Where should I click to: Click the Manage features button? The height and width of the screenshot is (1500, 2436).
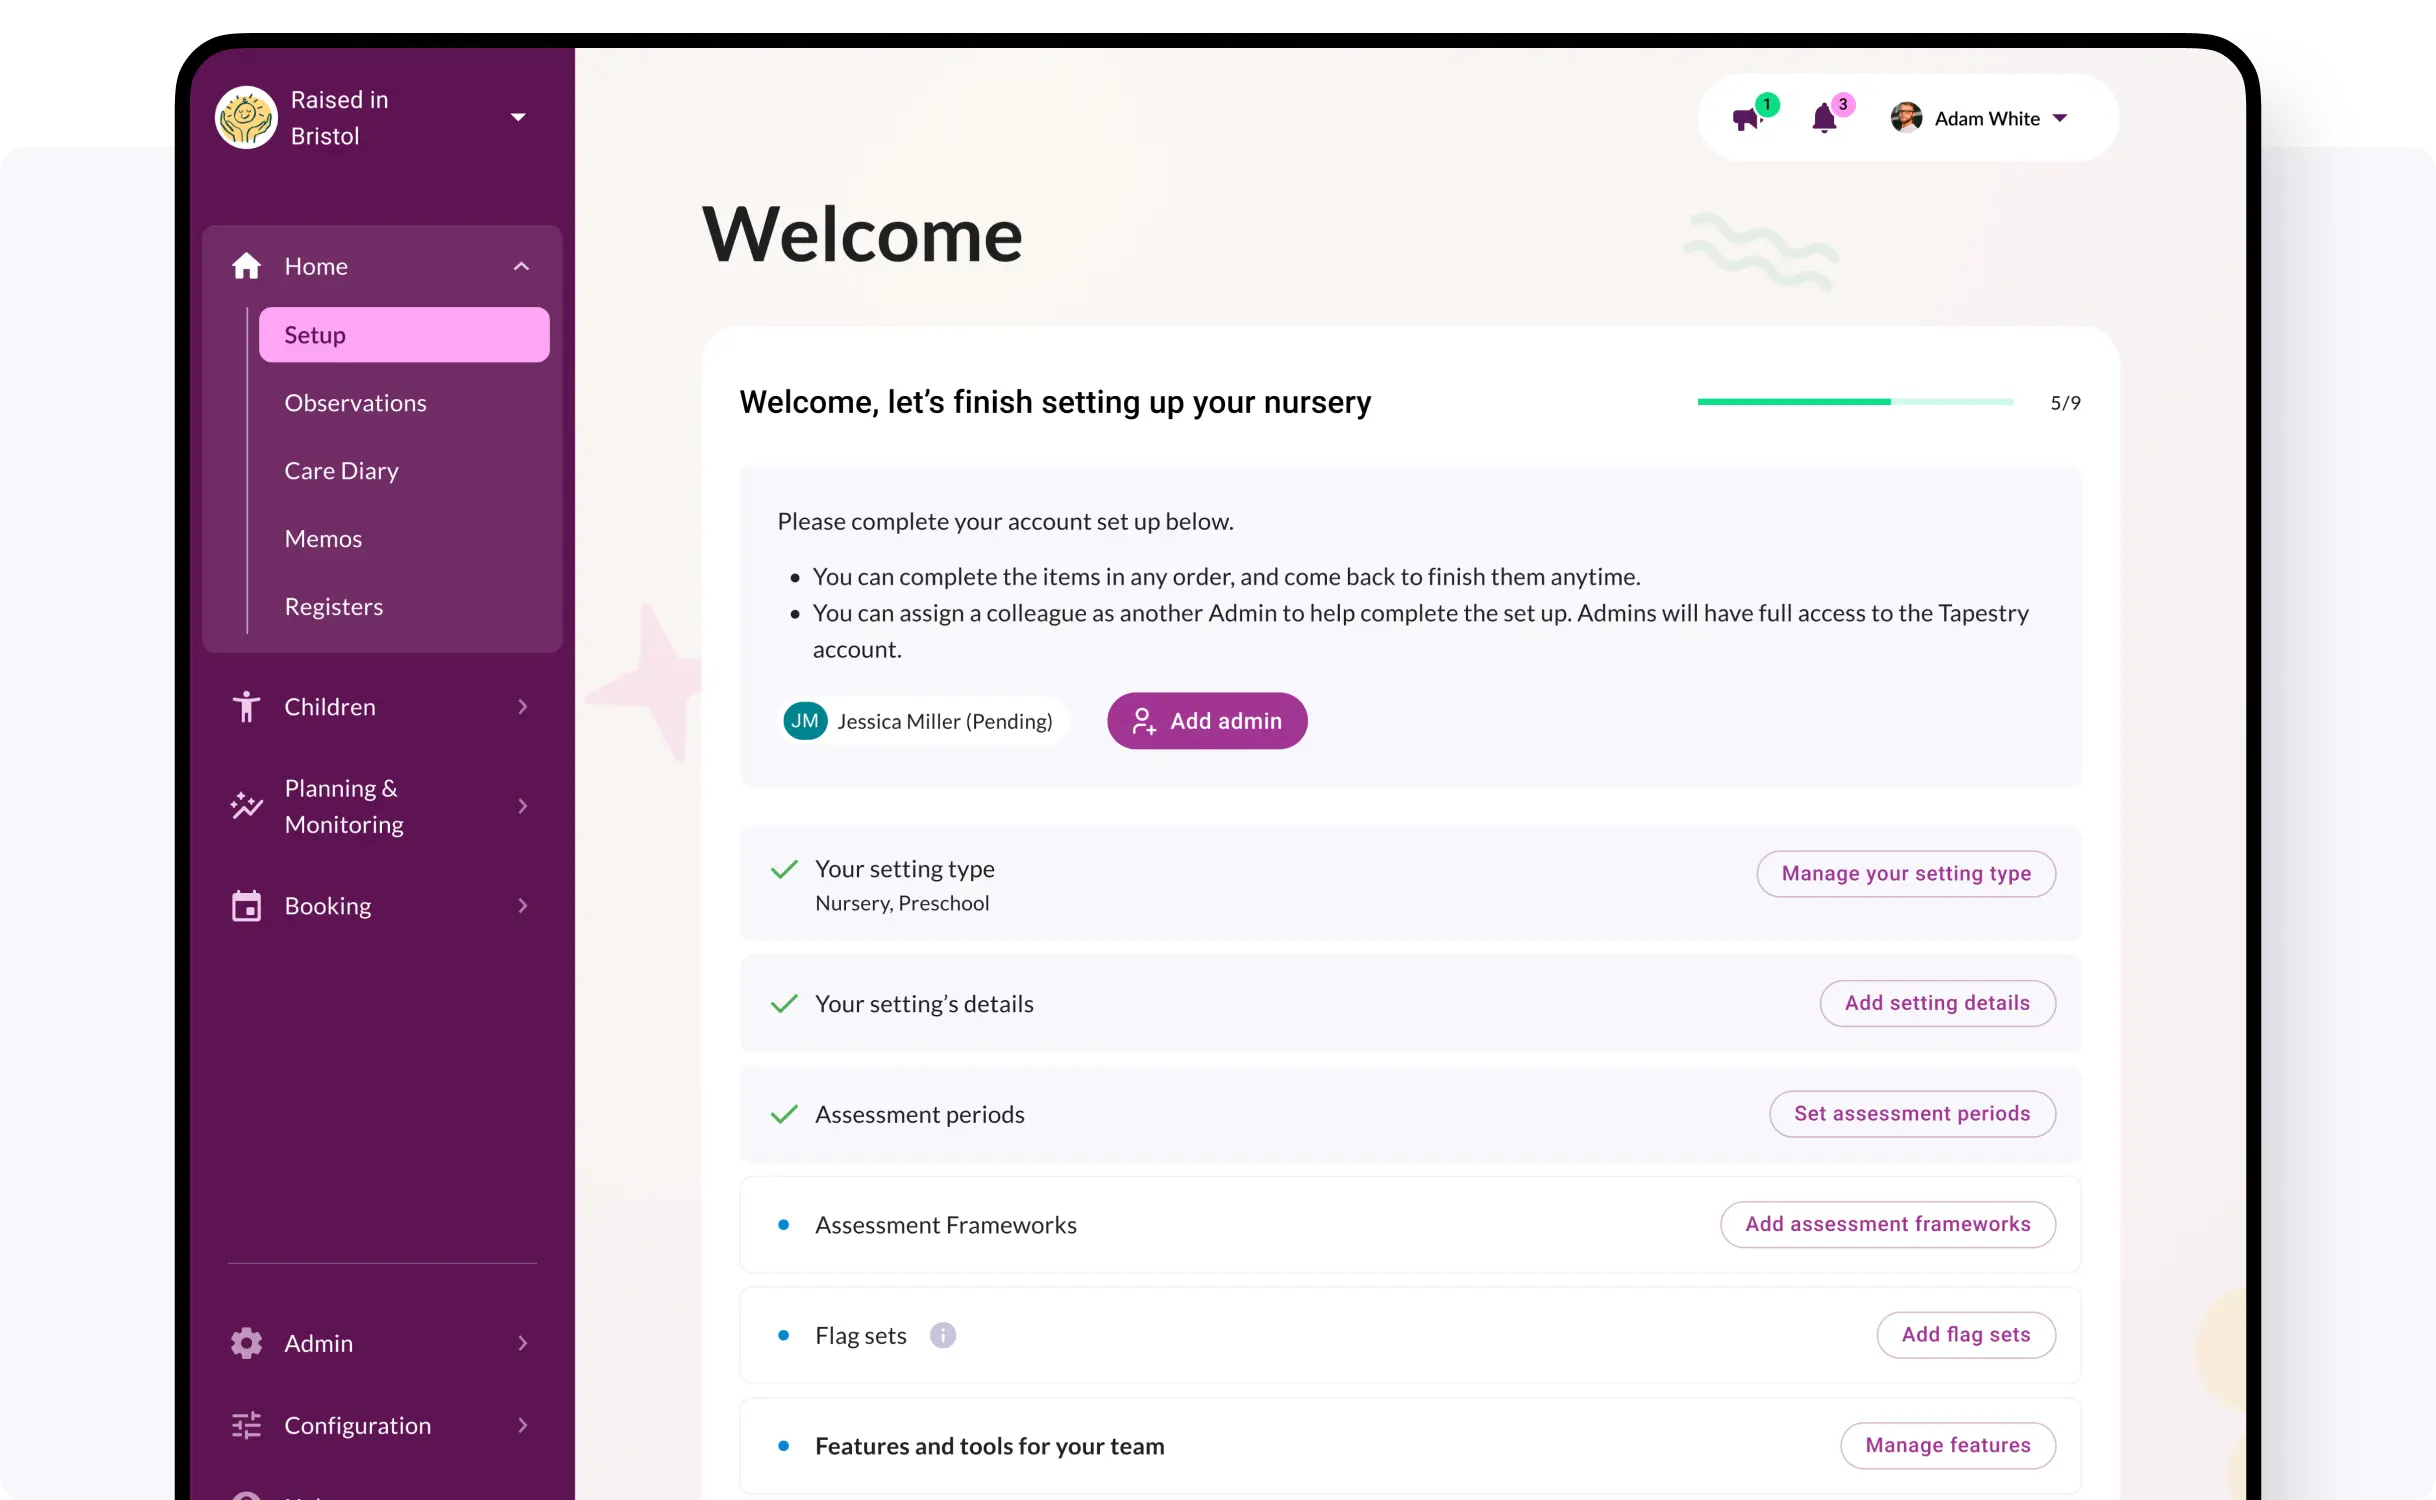[x=1948, y=1445]
